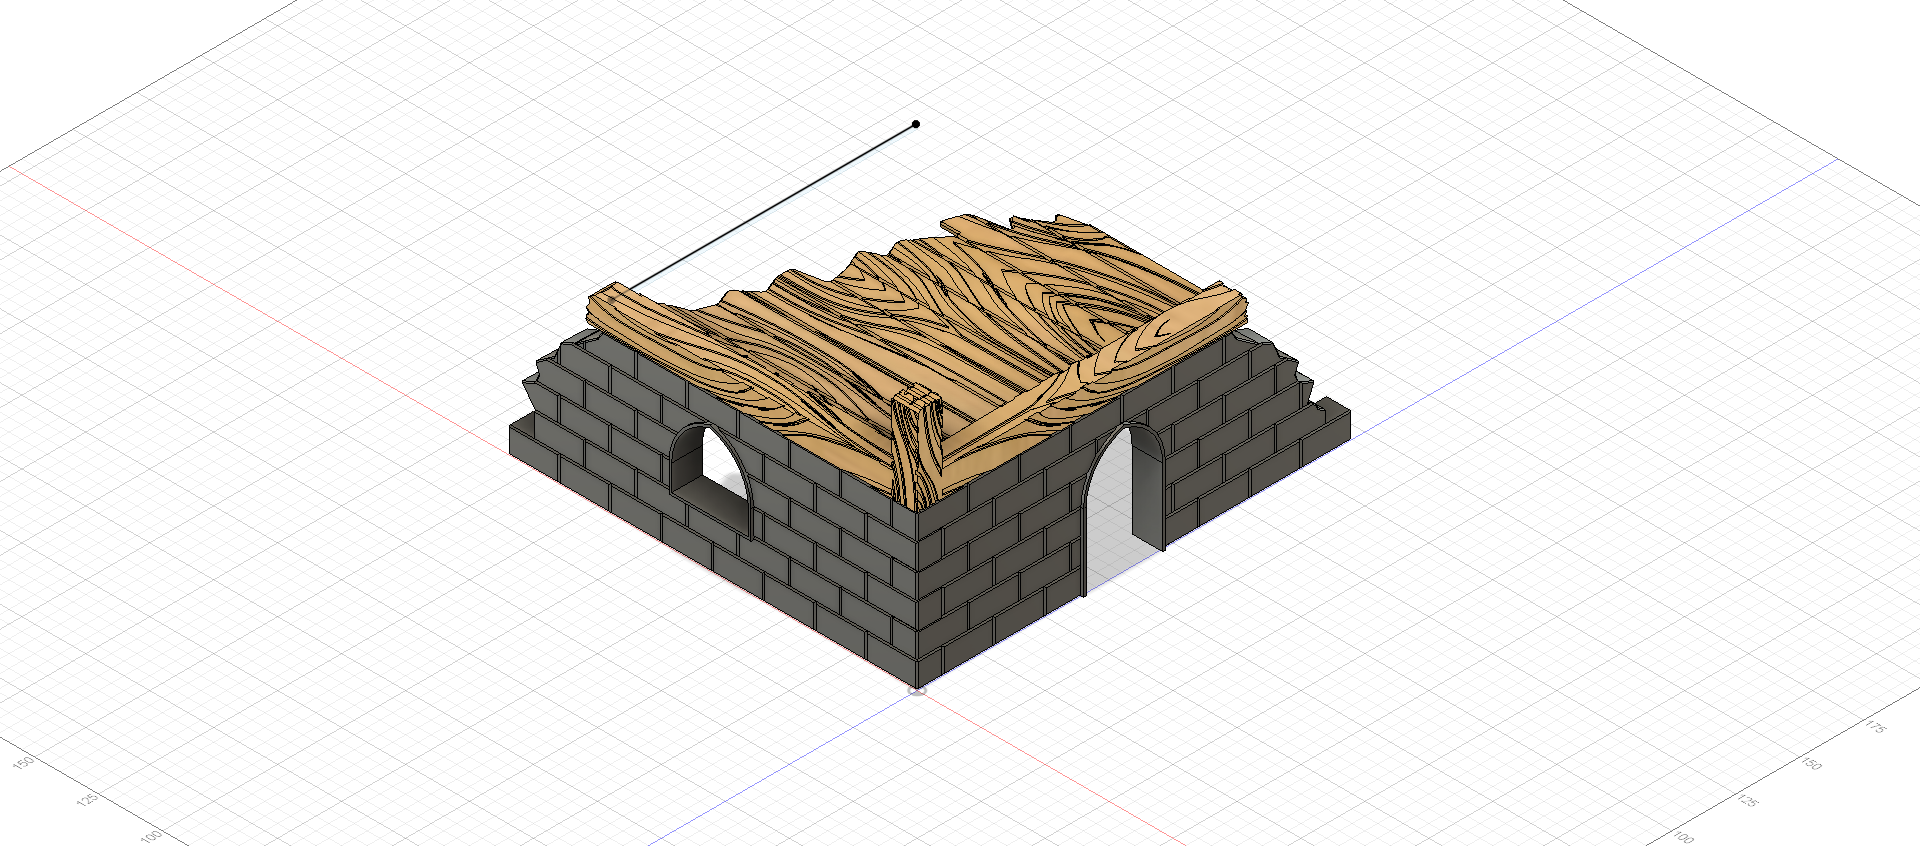
Task: Click the black sketch line endpoint dot
Action: coord(916,124)
